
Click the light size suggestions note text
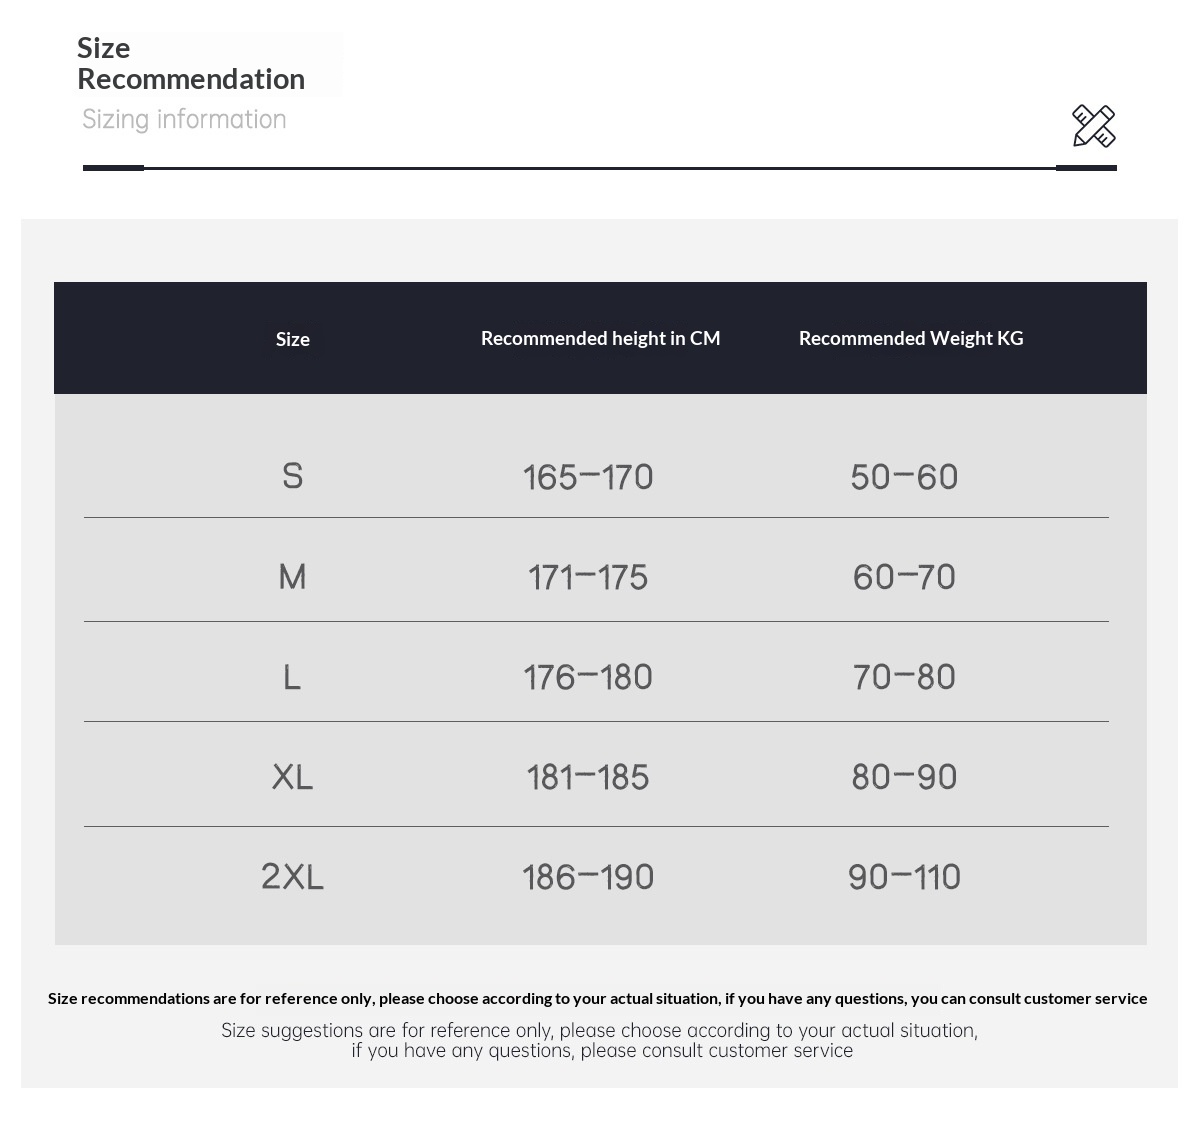tap(600, 1040)
